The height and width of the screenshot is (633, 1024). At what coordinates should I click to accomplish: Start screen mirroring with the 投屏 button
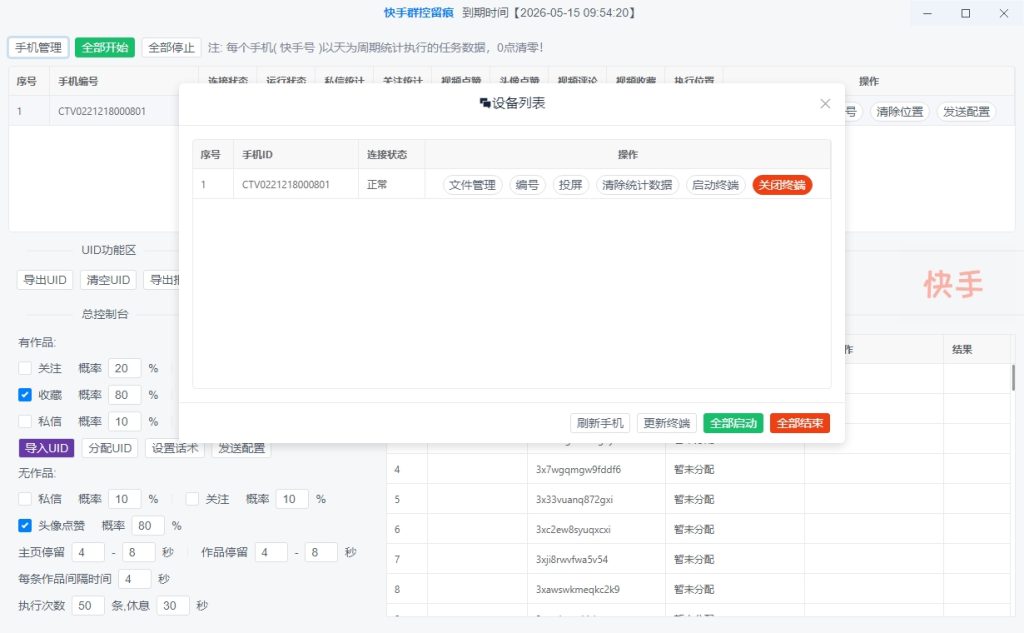(570, 185)
